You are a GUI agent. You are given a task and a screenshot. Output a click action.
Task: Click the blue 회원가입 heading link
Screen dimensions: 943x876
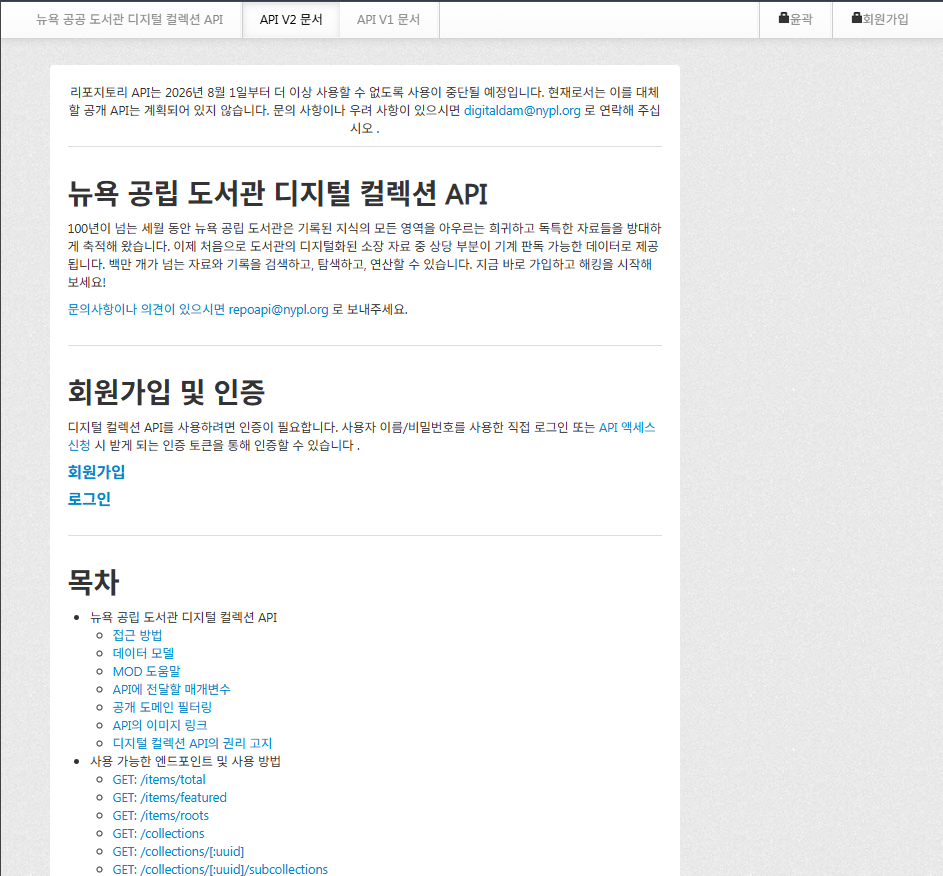point(96,472)
